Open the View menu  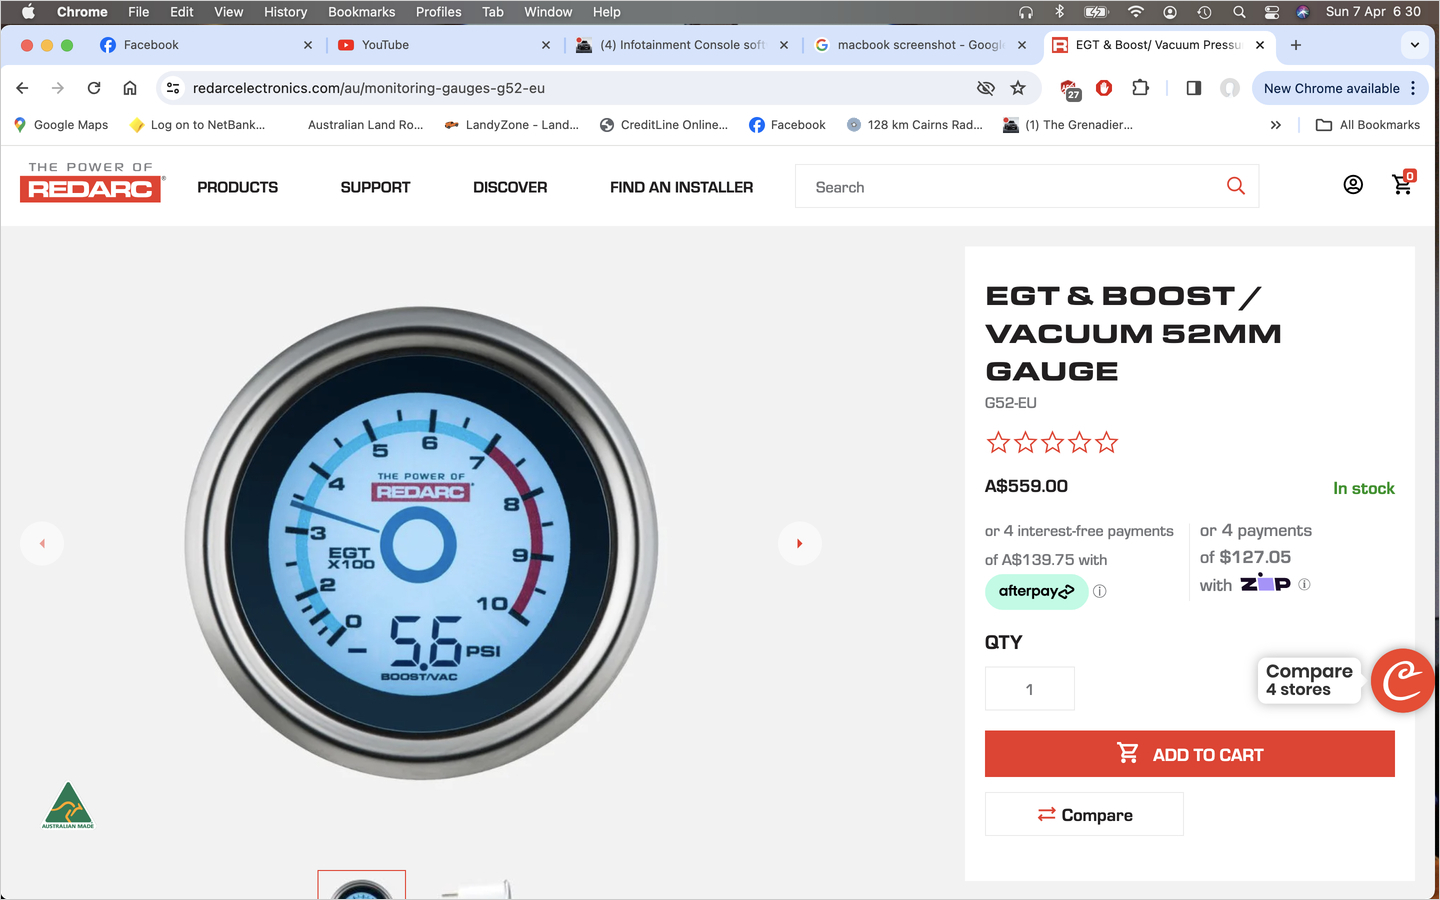(x=229, y=12)
